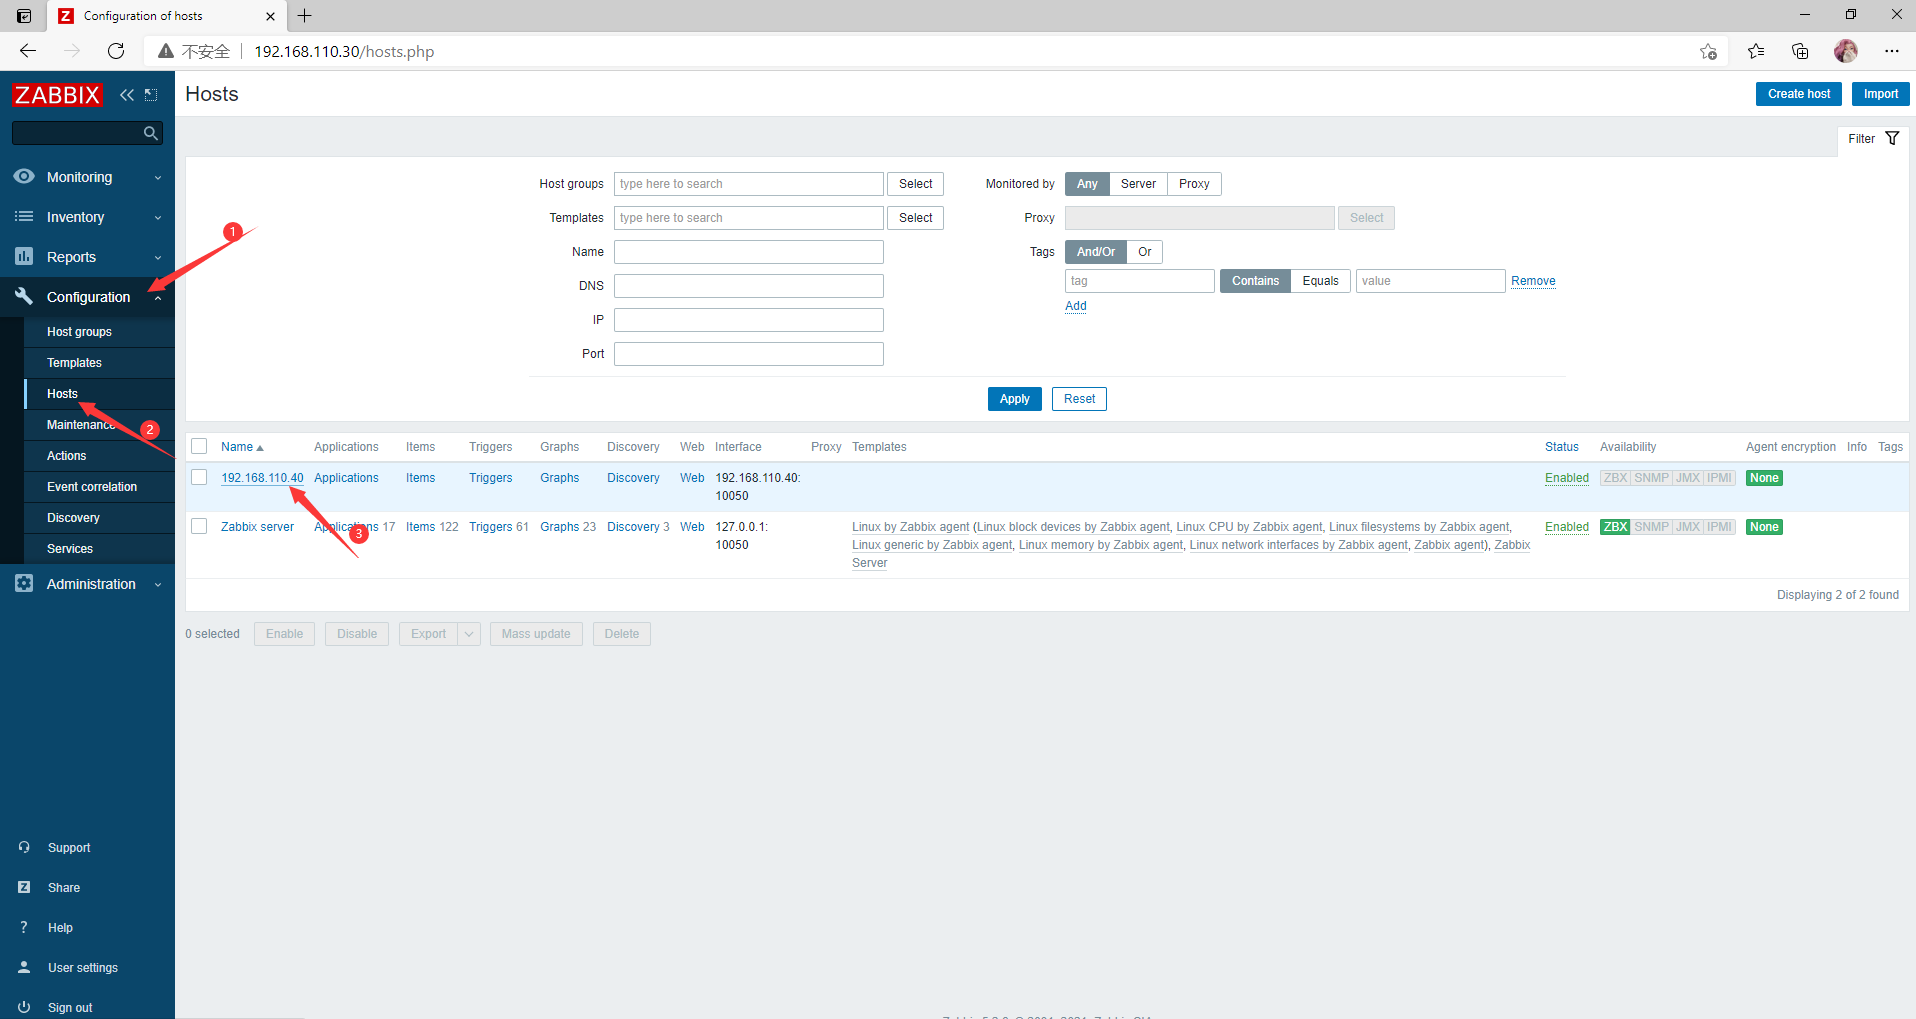Open the Hosts submenu item
Image resolution: width=1916 pixels, height=1019 pixels.
pos(62,394)
